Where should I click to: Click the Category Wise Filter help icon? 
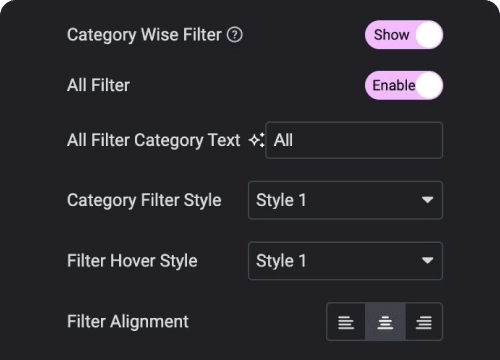[x=235, y=35]
